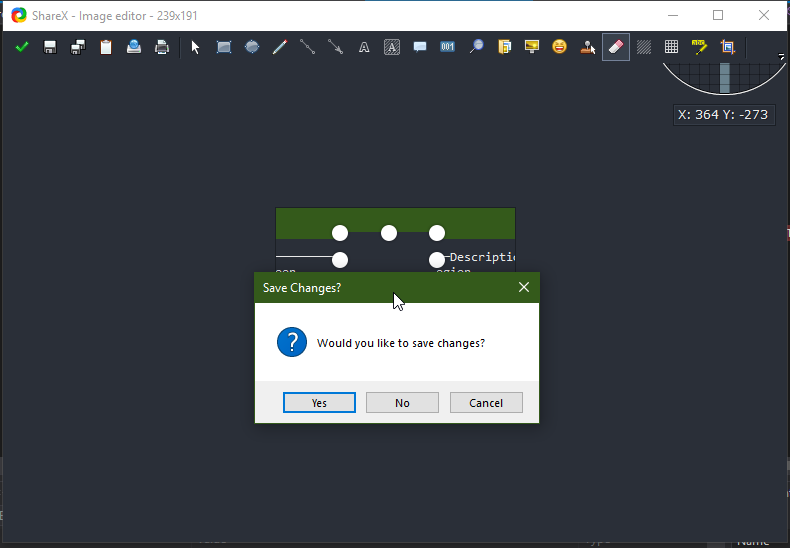Viewport: 790px width, 548px height.
Task: Select the Speech balloon tool
Action: point(420,47)
